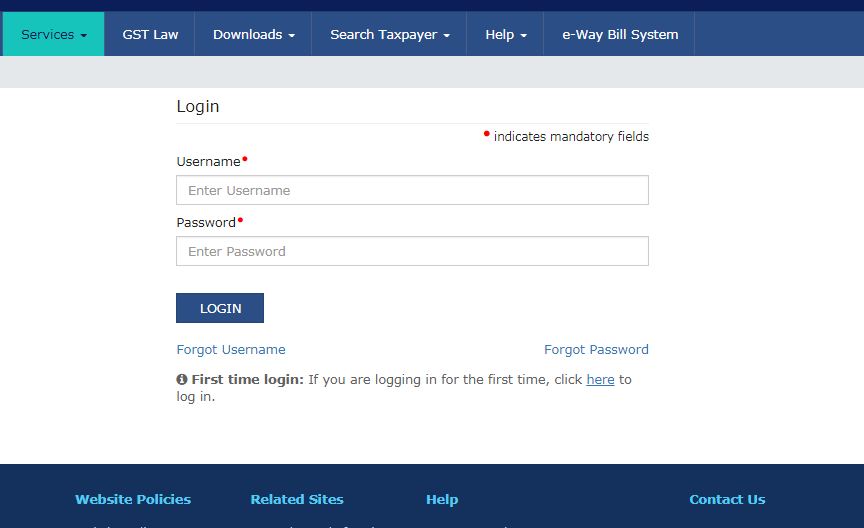Focus the Enter Password input field
This screenshot has height=528, width=864.
click(412, 251)
